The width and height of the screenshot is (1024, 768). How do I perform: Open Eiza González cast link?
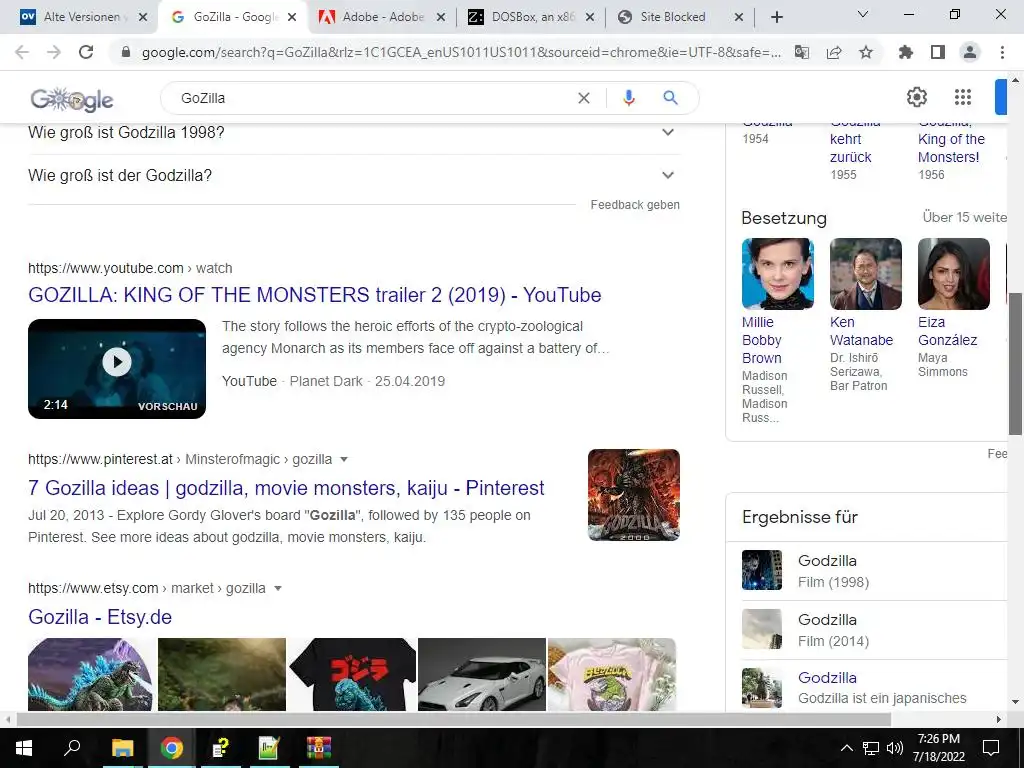point(948,331)
